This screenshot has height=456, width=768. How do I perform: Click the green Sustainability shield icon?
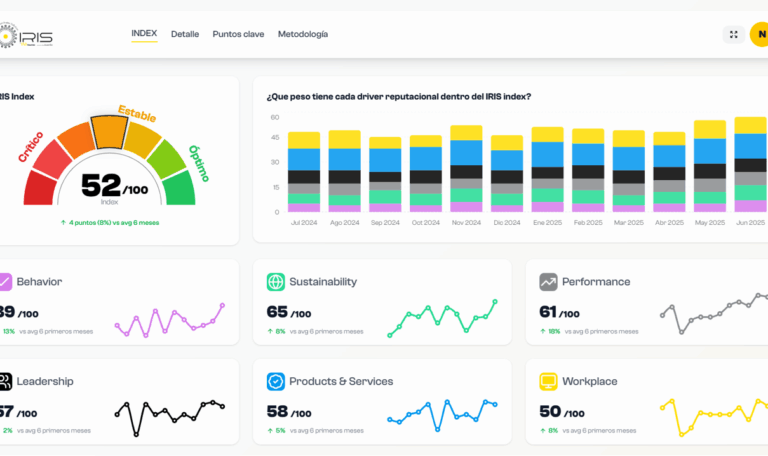(275, 282)
